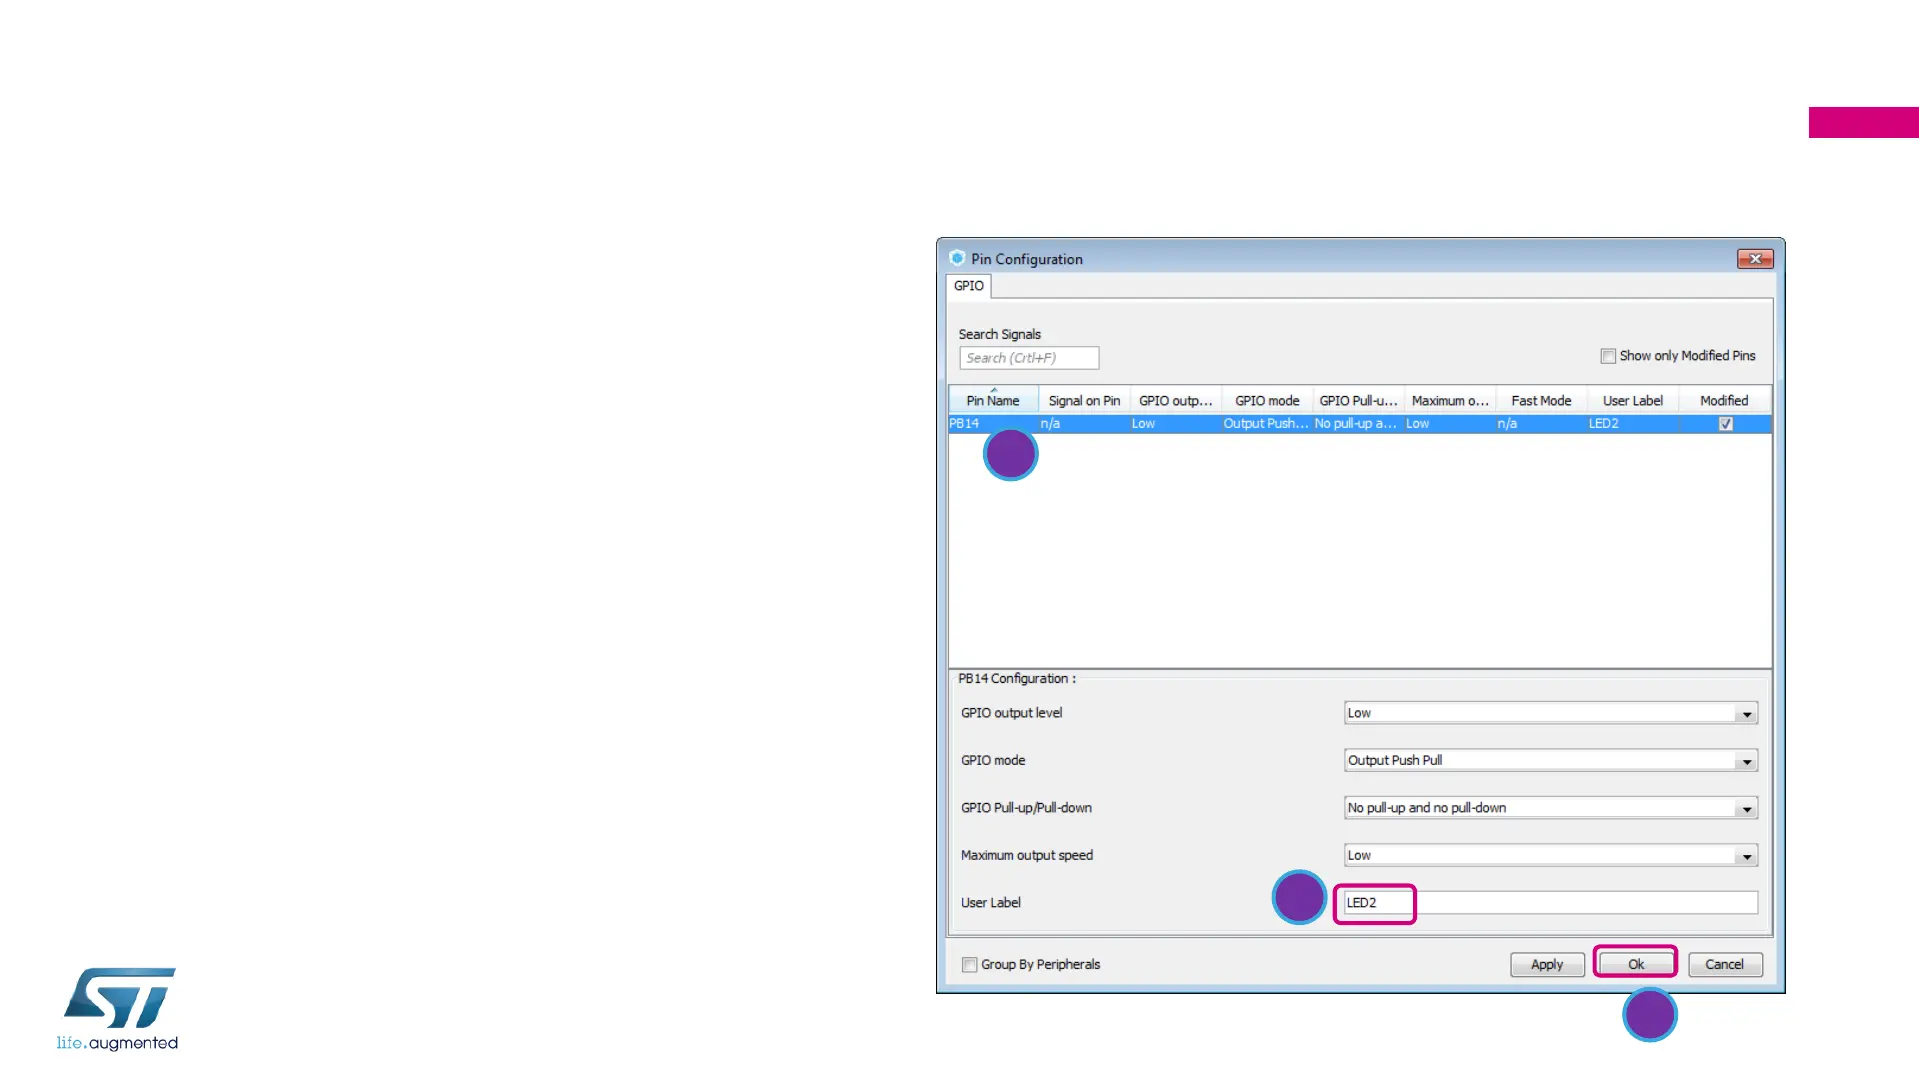The height and width of the screenshot is (1080, 1919).
Task: Open GPIO output level dropdown
Action: tap(1551, 714)
